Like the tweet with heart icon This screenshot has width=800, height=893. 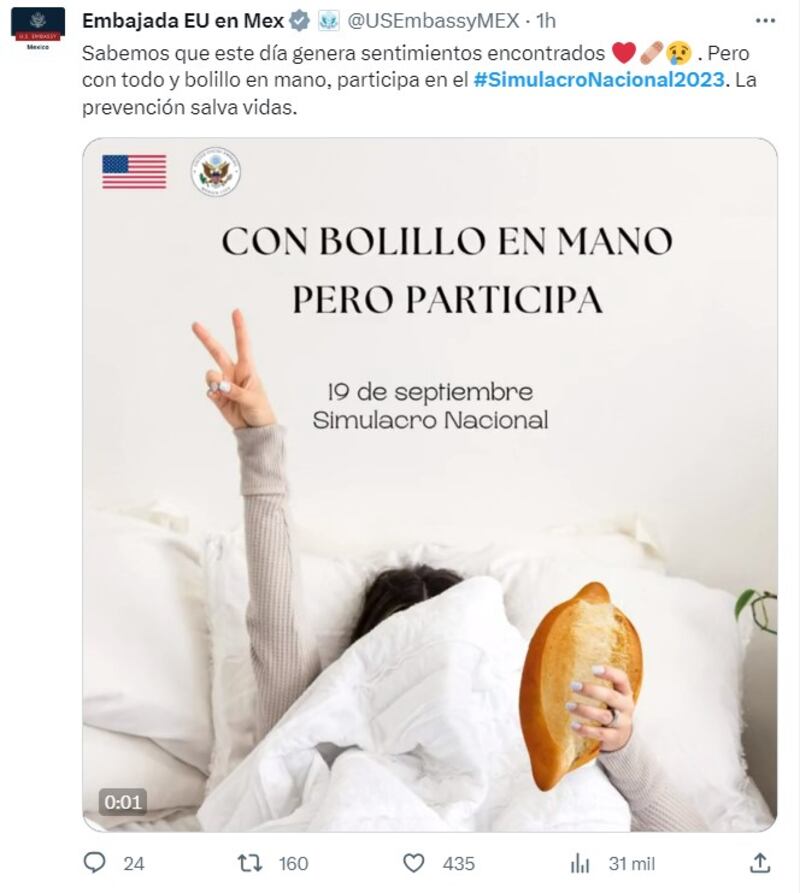(413, 863)
